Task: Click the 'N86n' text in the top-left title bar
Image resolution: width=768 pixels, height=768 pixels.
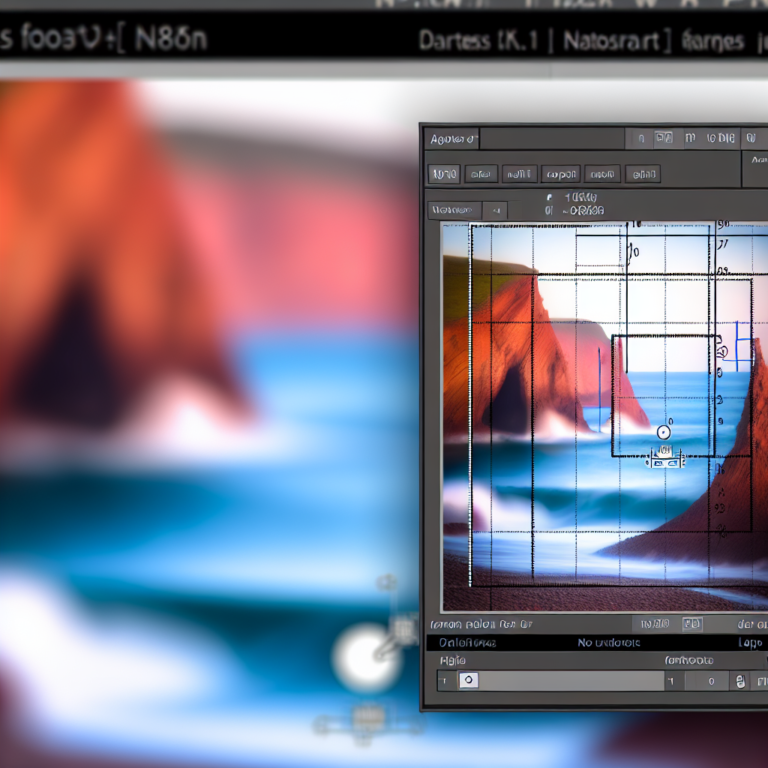Action: click(x=171, y=40)
